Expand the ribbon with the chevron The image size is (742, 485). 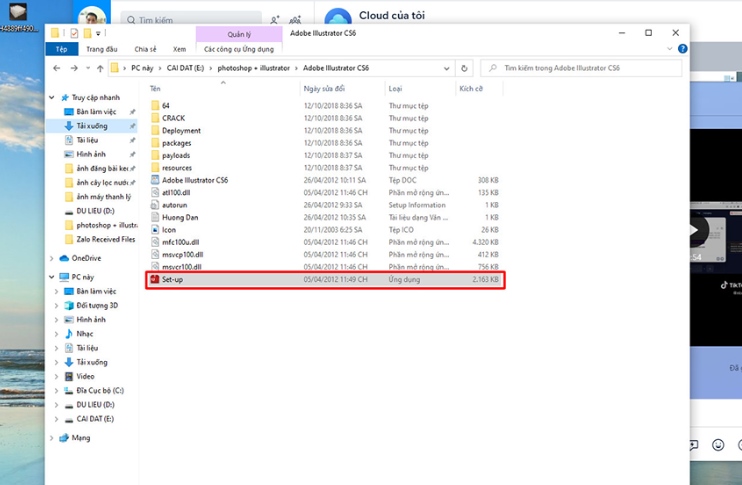pos(669,48)
